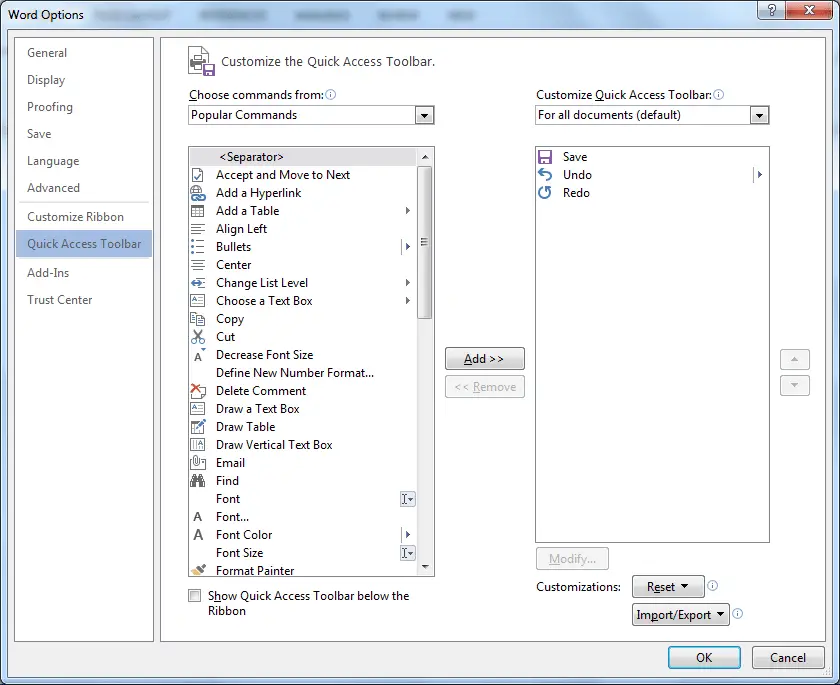Click the Add >> button
The image size is (840, 685).
pos(484,359)
